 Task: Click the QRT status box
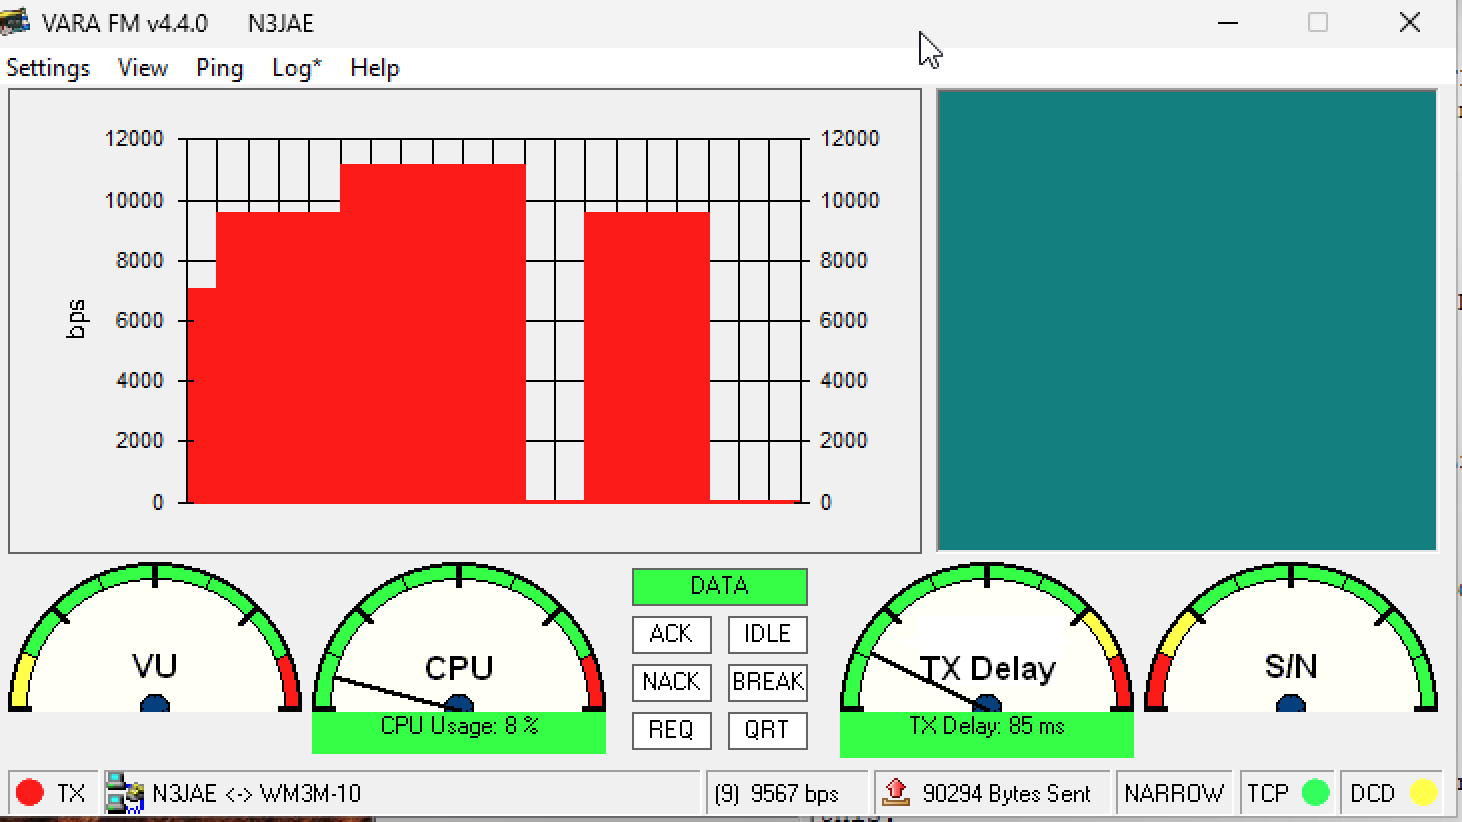pos(767,730)
